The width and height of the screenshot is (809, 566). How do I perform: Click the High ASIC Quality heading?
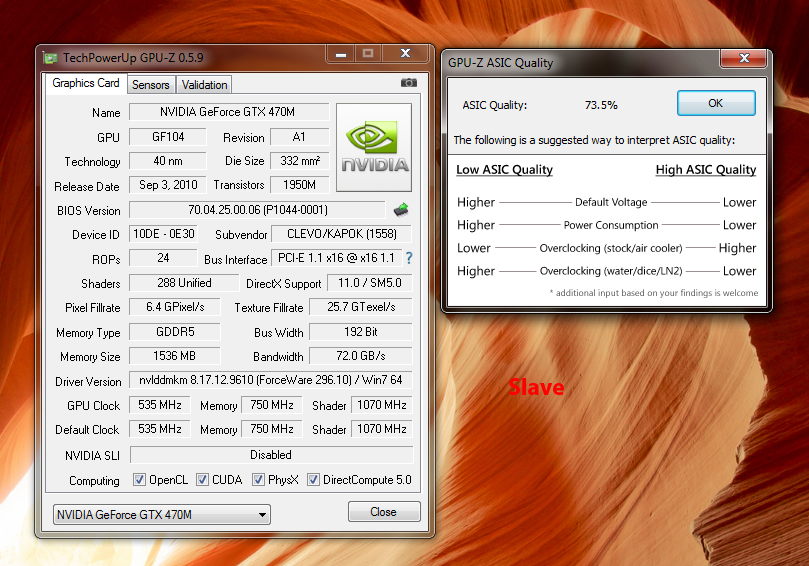pos(706,170)
